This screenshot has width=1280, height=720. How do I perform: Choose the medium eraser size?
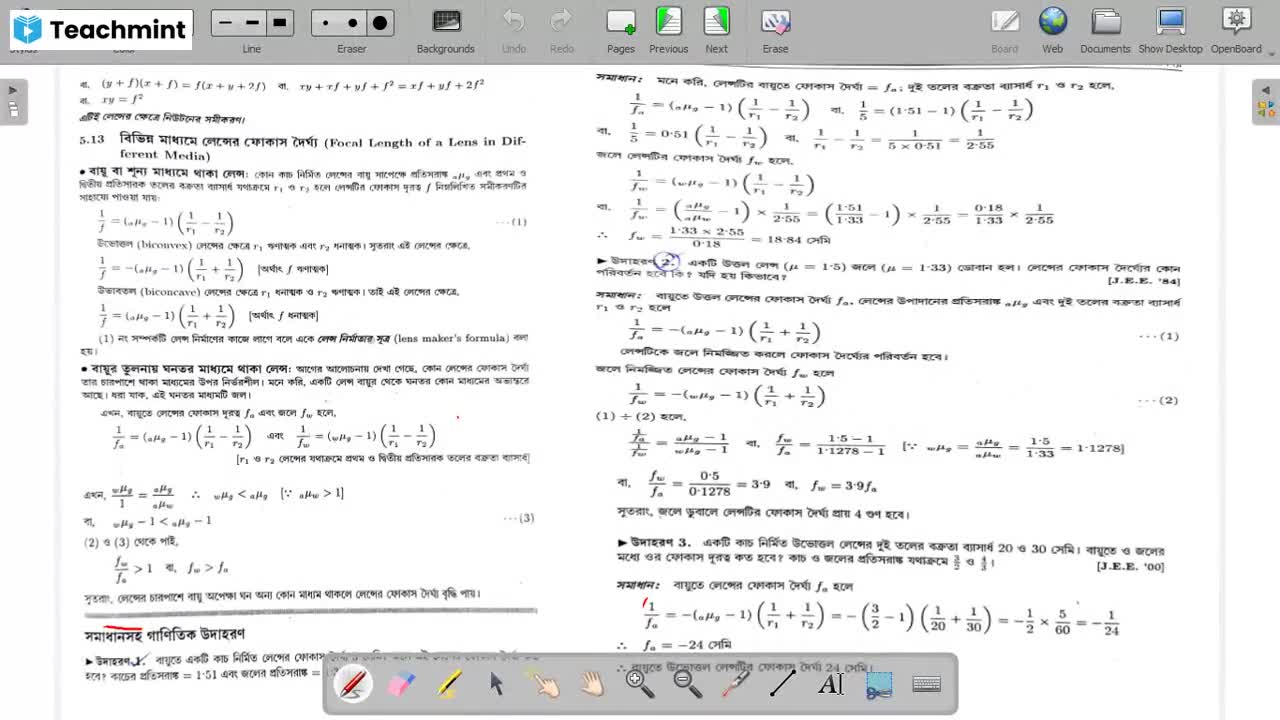tap(352, 22)
